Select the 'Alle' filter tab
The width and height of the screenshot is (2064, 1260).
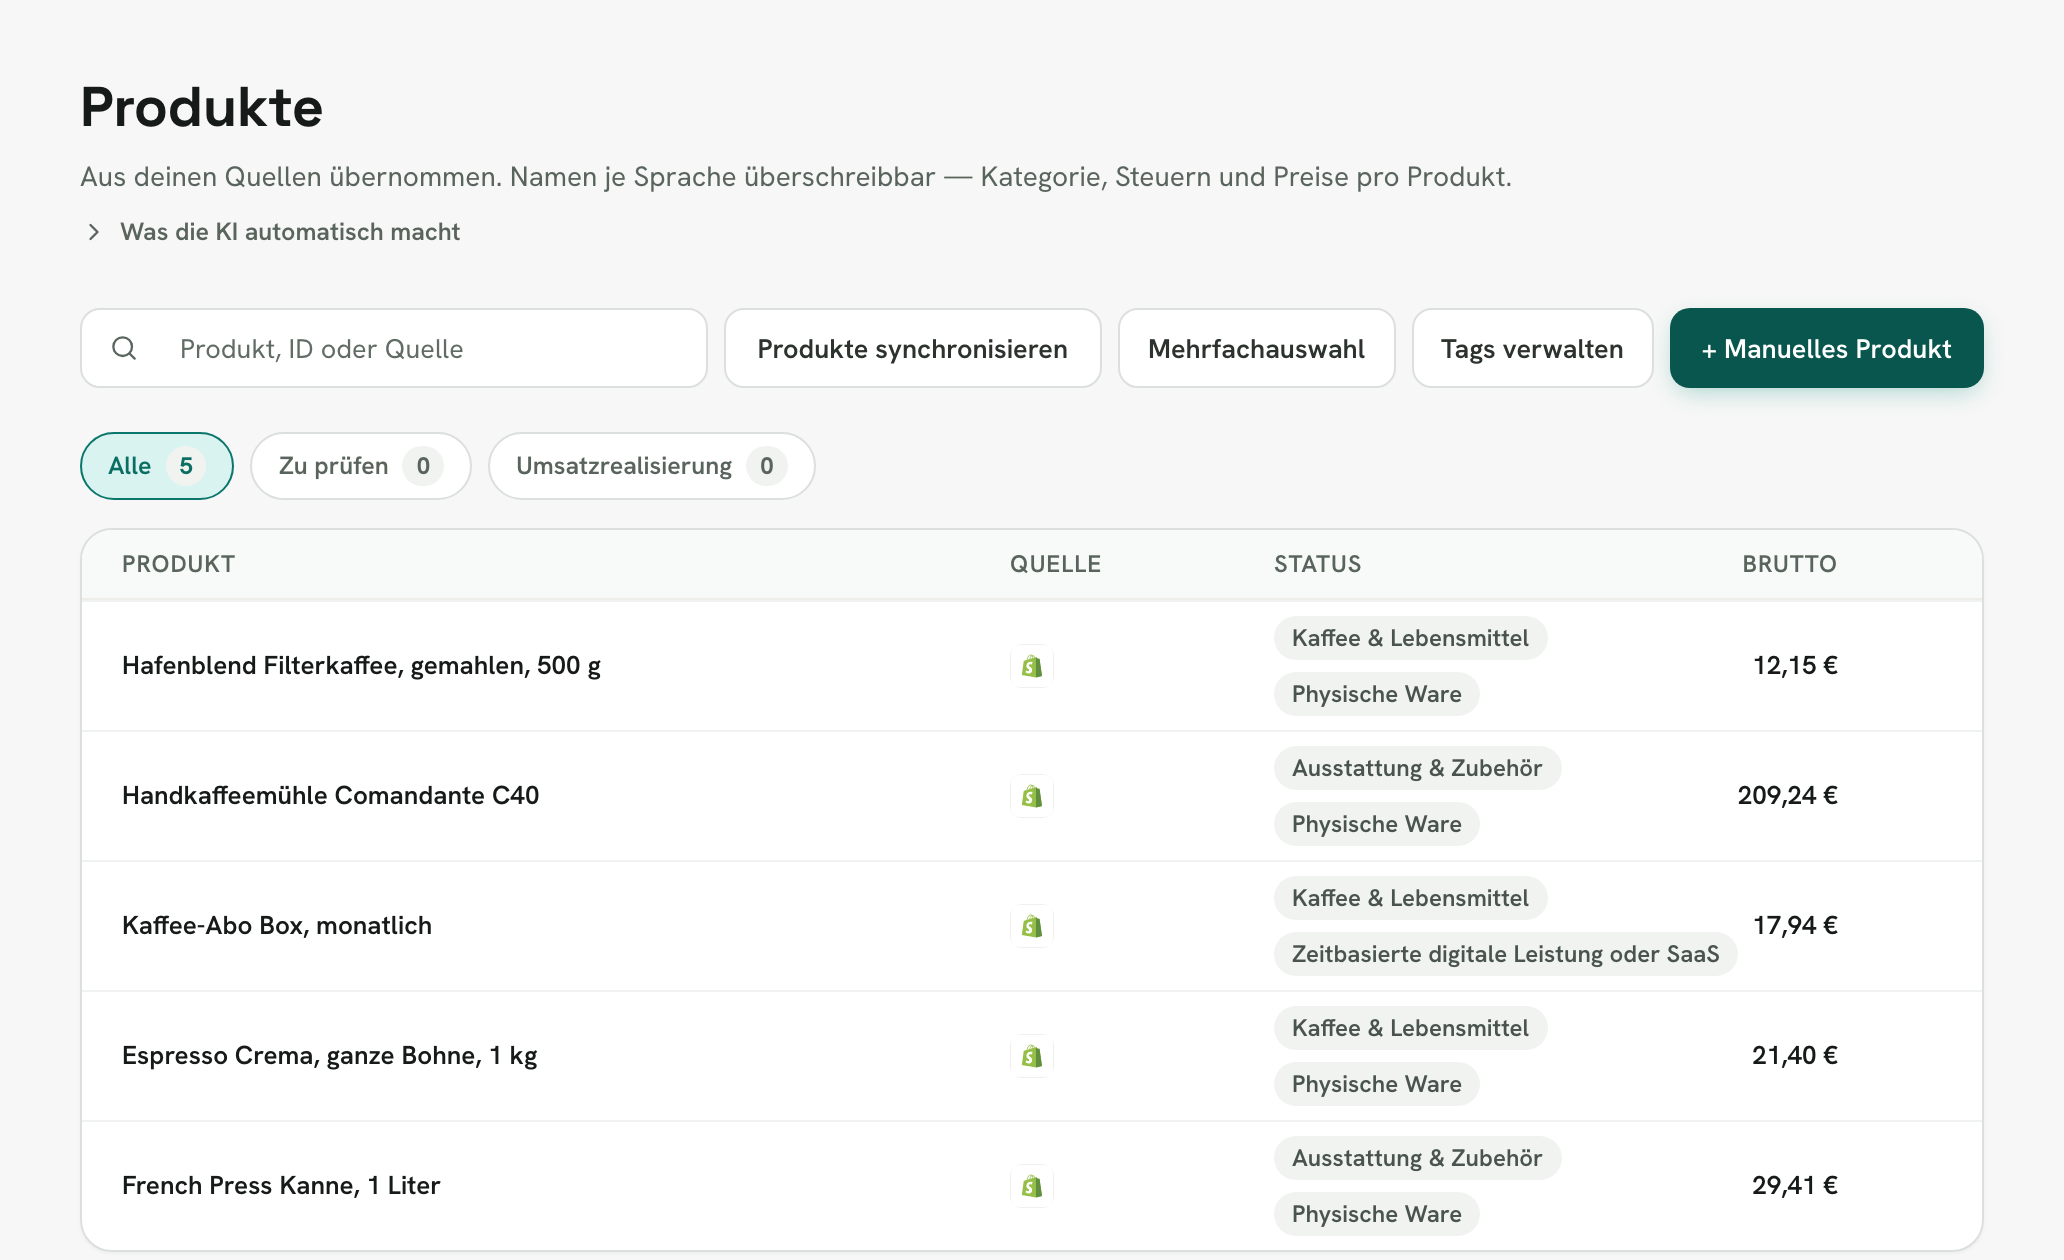[x=157, y=466]
